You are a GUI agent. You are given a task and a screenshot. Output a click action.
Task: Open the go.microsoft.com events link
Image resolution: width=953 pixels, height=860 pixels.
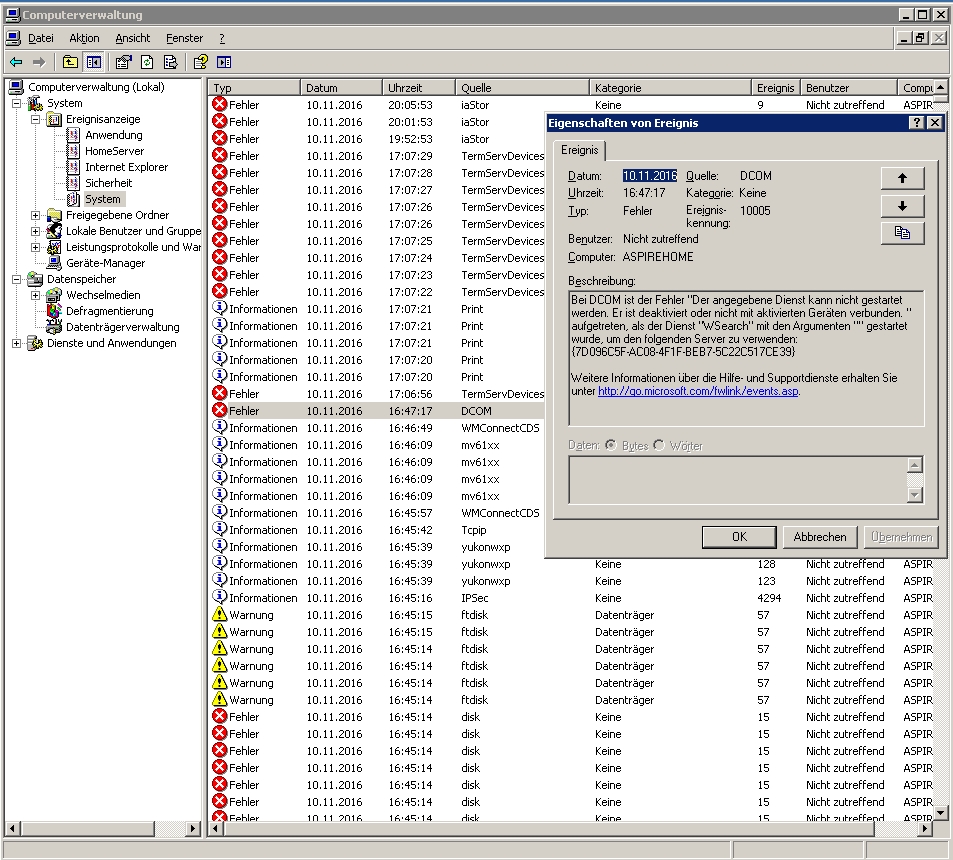(698, 391)
